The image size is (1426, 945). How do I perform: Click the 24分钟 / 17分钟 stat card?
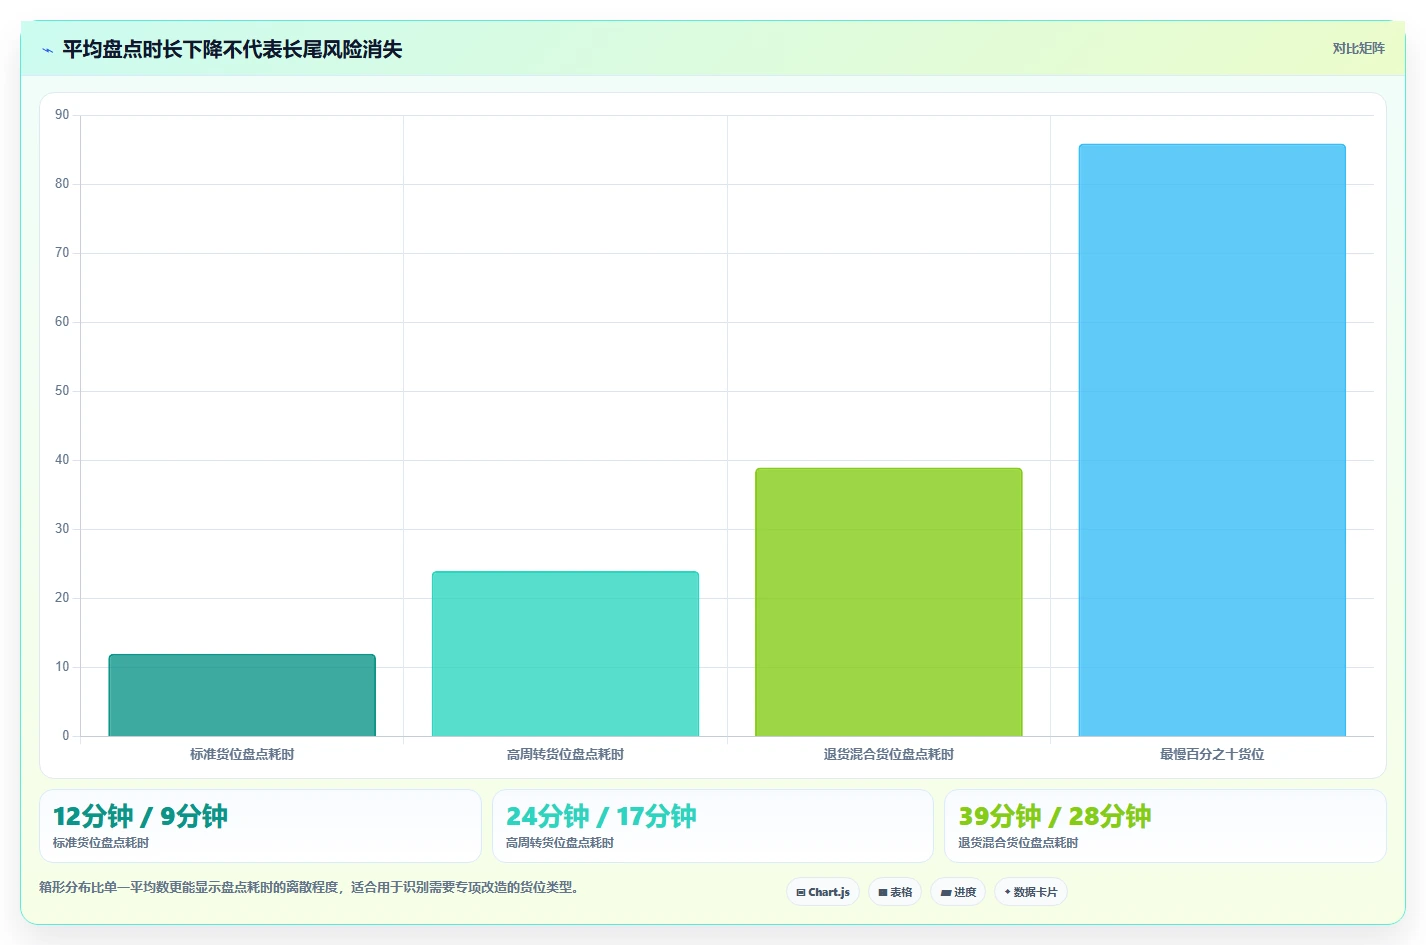click(x=713, y=826)
